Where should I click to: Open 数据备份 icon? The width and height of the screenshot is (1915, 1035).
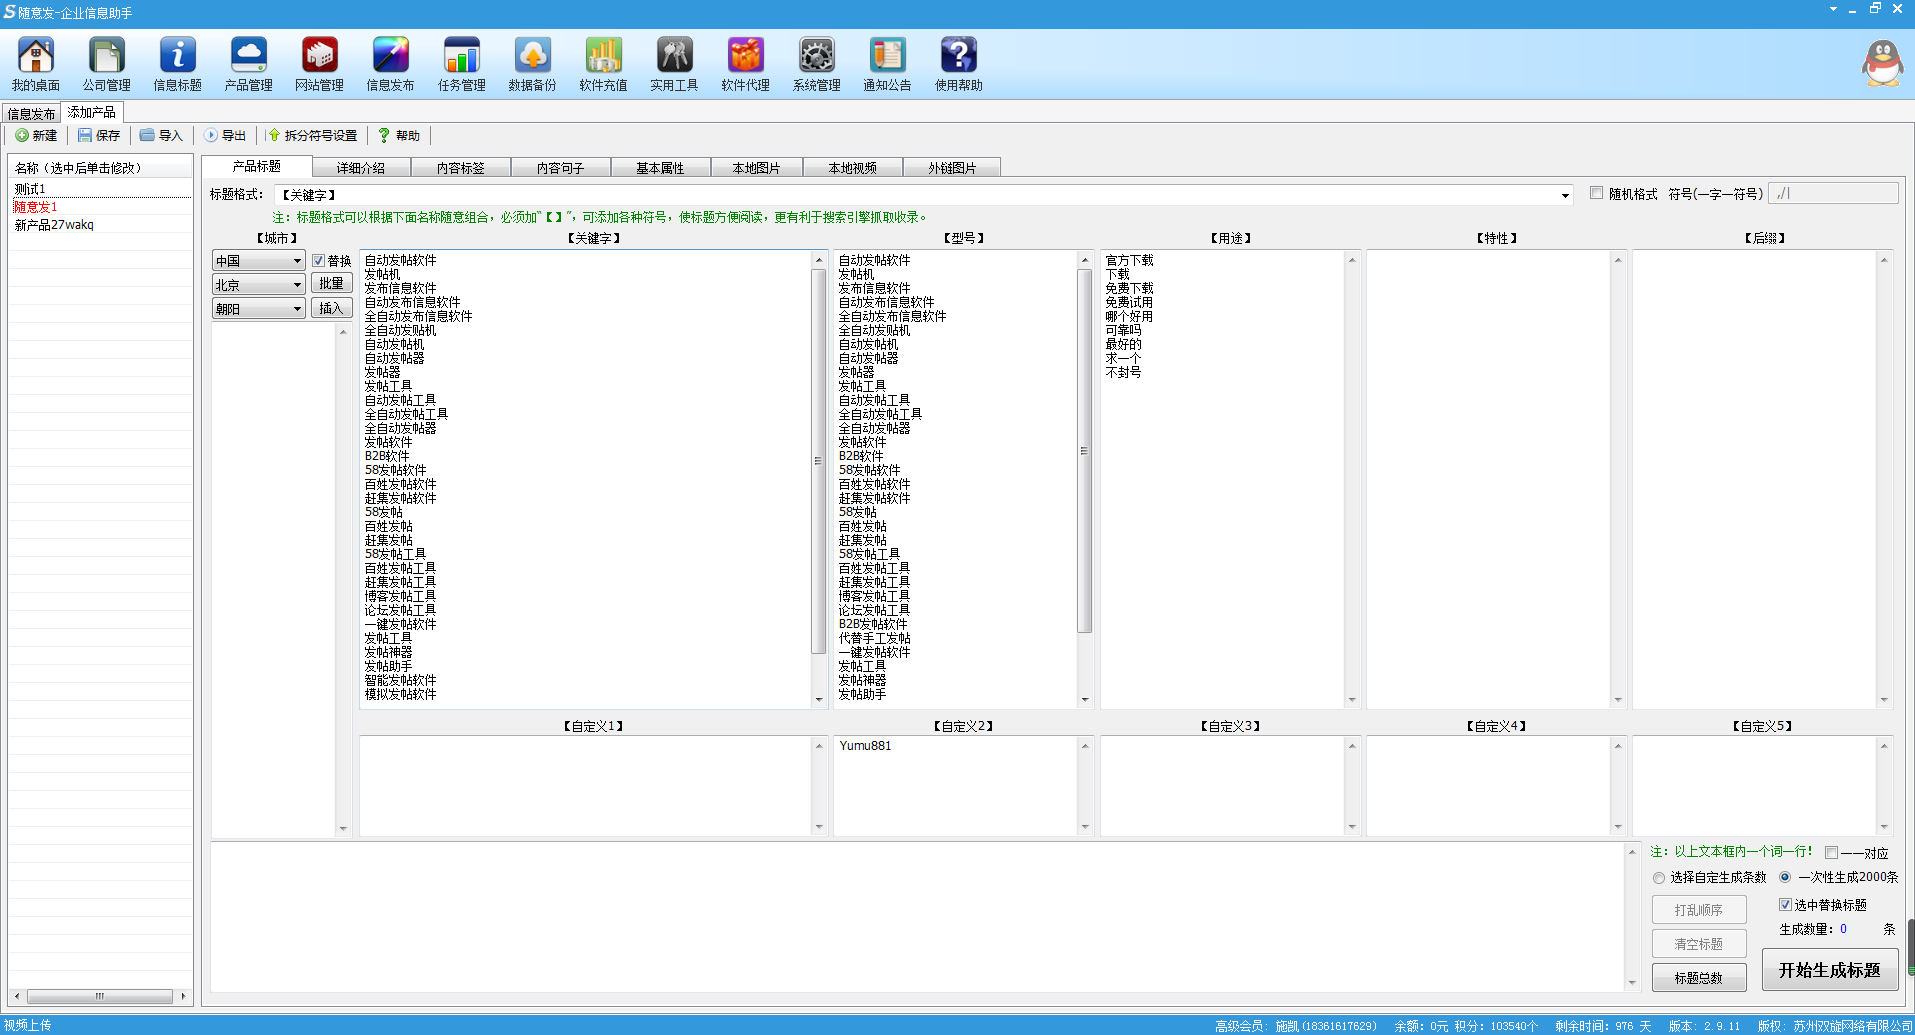(533, 64)
